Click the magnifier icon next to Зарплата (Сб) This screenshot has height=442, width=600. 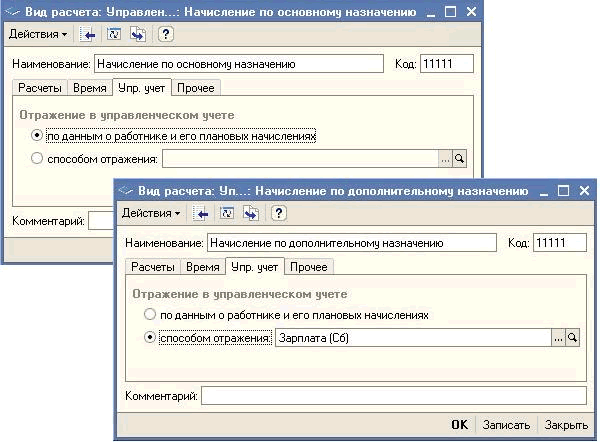tap(573, 339)
